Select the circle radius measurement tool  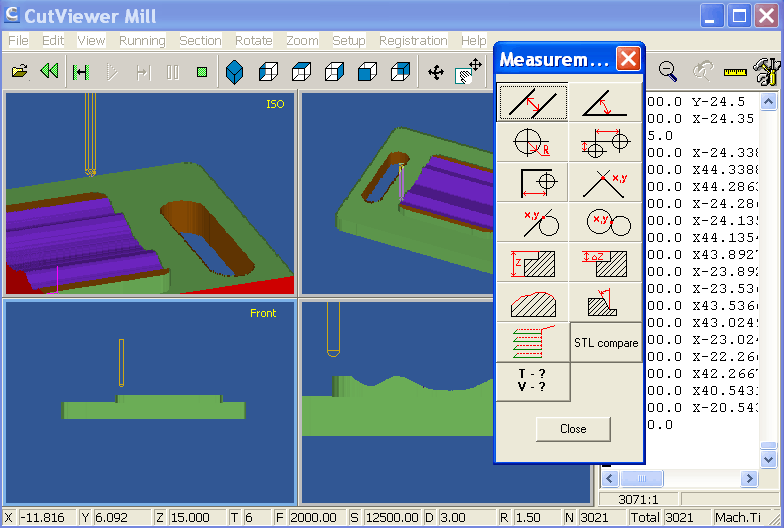532,142
